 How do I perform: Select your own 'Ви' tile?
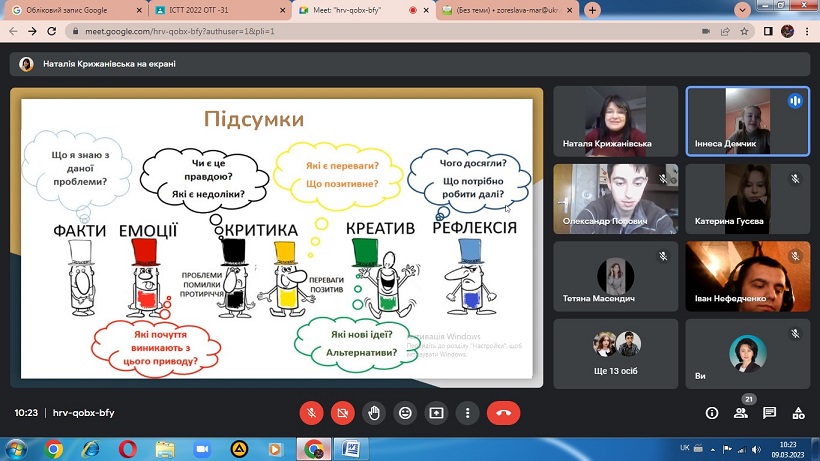(748, 354)
